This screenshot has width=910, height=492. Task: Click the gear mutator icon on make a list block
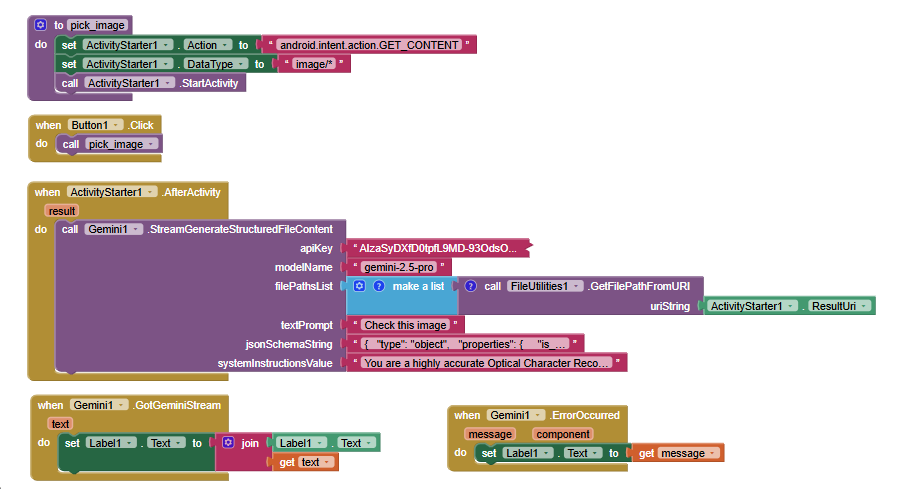pyautogui.click(x=359, y=285)
